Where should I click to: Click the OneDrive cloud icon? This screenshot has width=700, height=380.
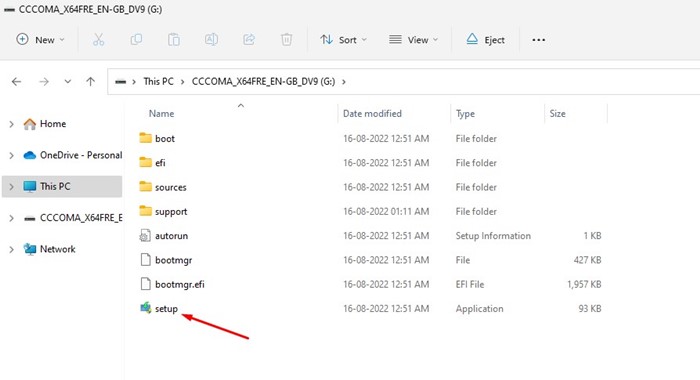click(x=29, y=155)
